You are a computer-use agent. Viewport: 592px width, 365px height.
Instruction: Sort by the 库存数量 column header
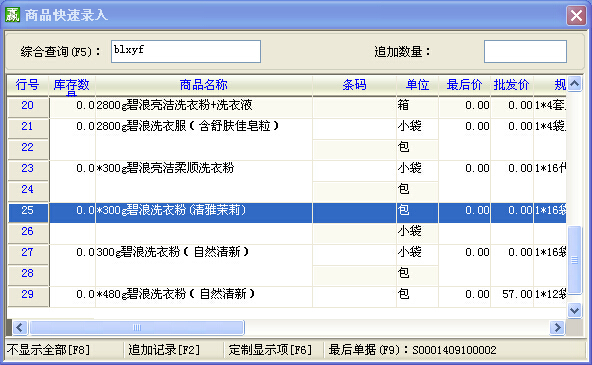click(x=72, y=86)
